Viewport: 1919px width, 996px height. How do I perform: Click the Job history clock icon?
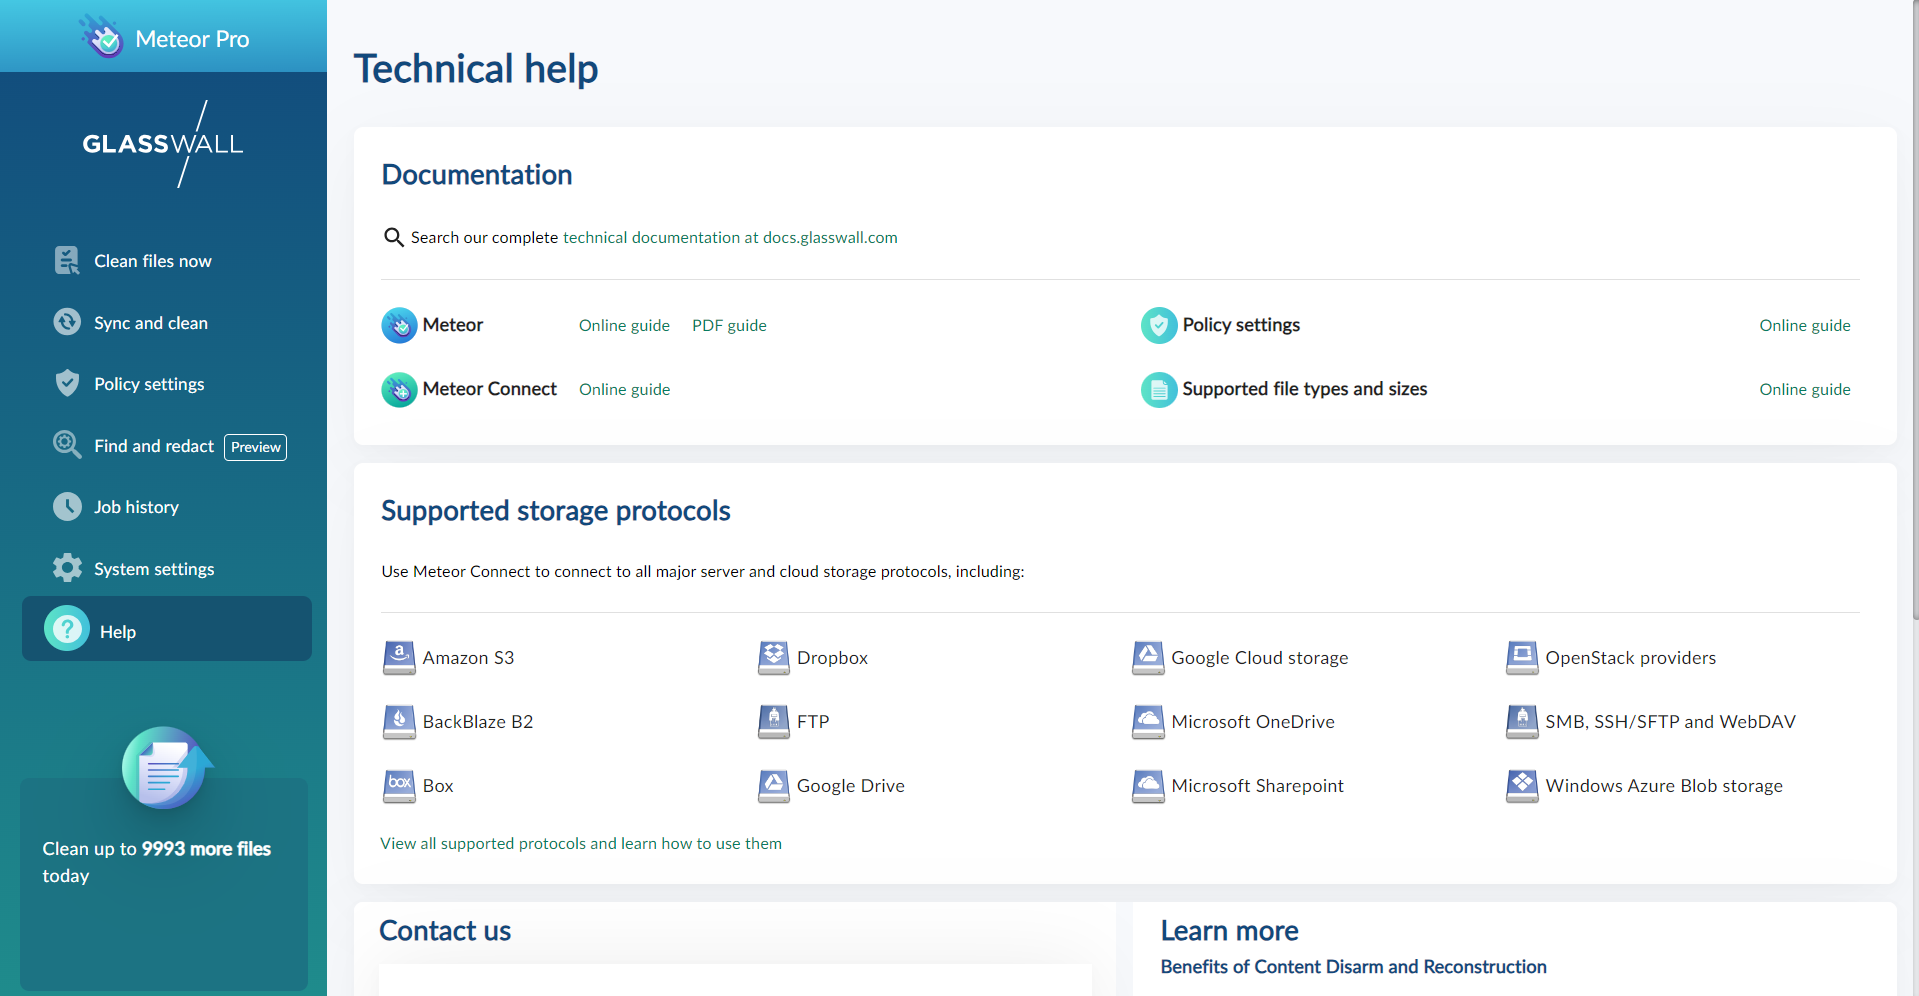pyautogui.click(x=67, y=506)
